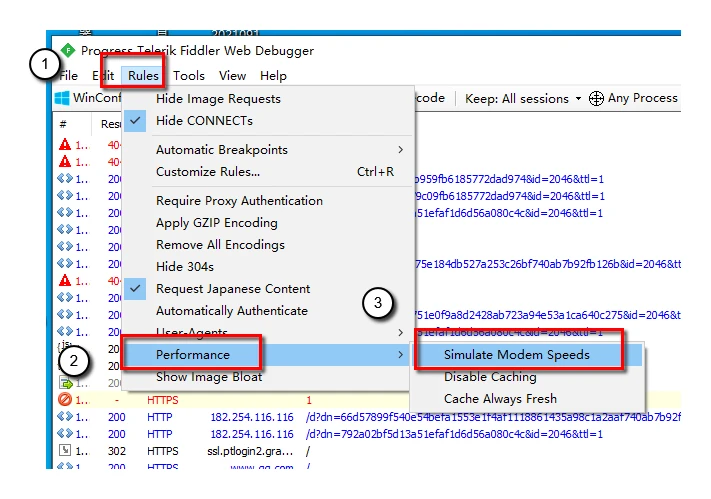Open the File menu

pyautogui.click(x=68, y=76)
